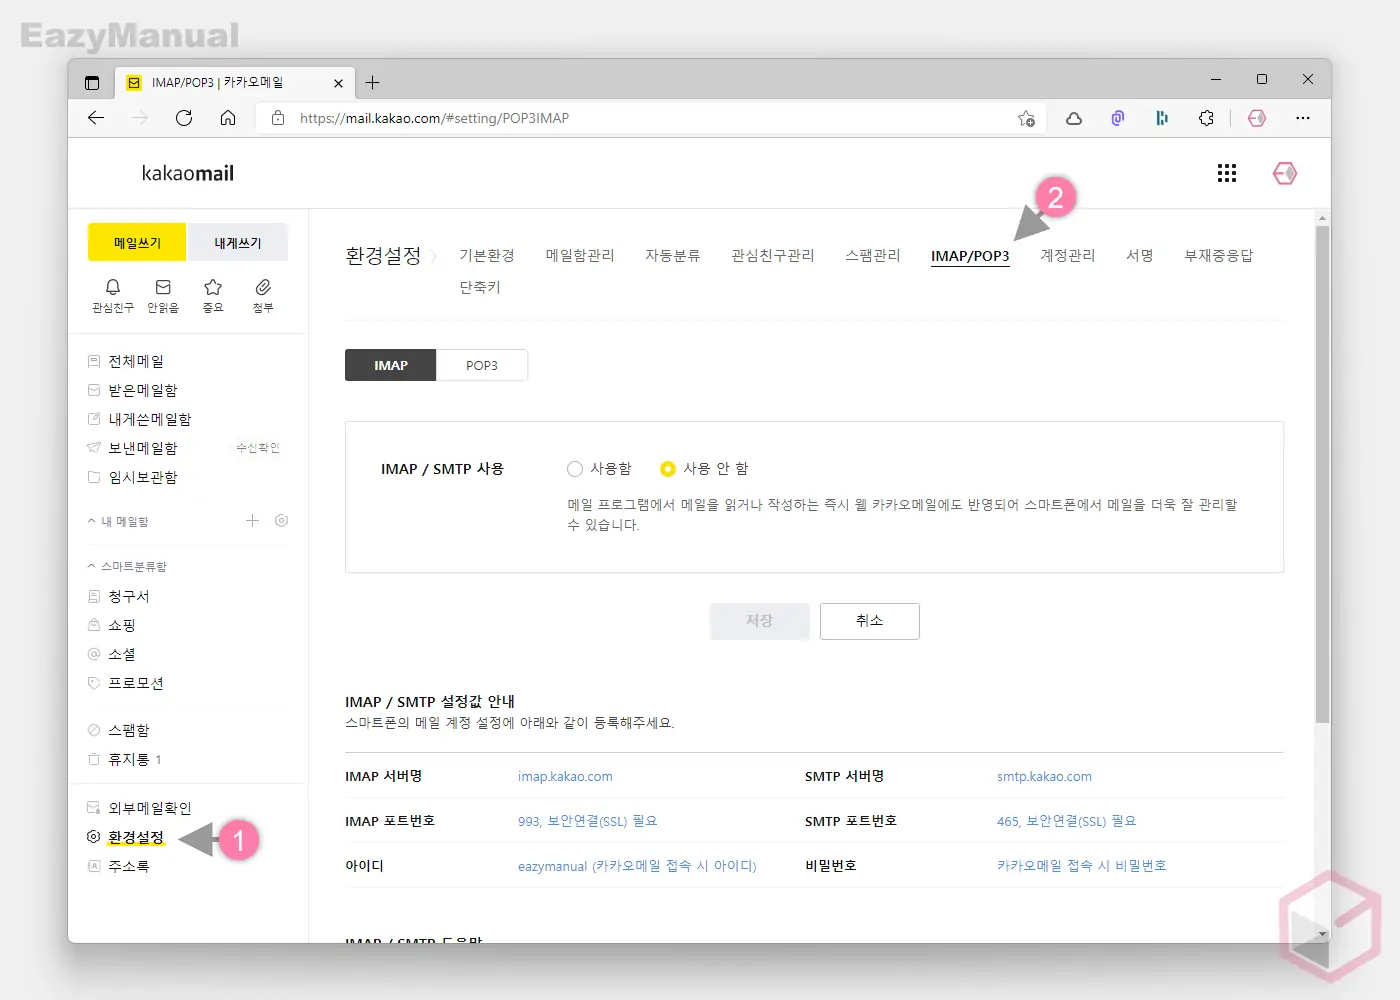This screenshot has width=1400, height=1000.
Task: Open 소셜 smart category
Action: [122, 654]
